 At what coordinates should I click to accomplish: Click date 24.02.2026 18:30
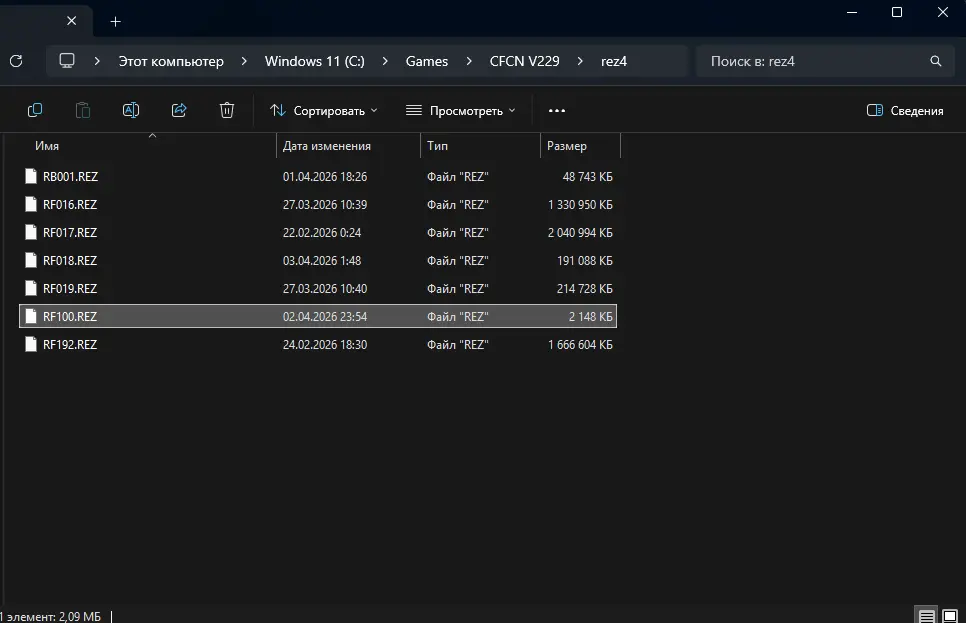325,344
